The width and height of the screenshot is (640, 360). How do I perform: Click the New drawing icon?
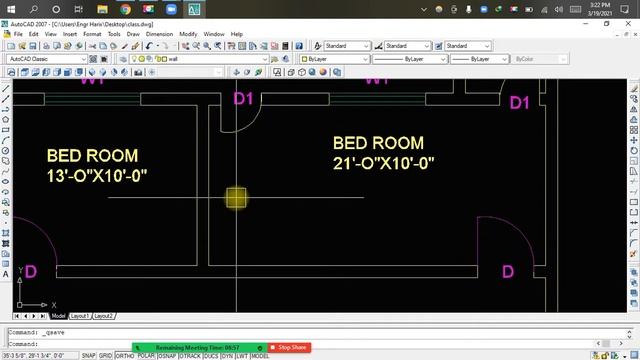[11, 46]
